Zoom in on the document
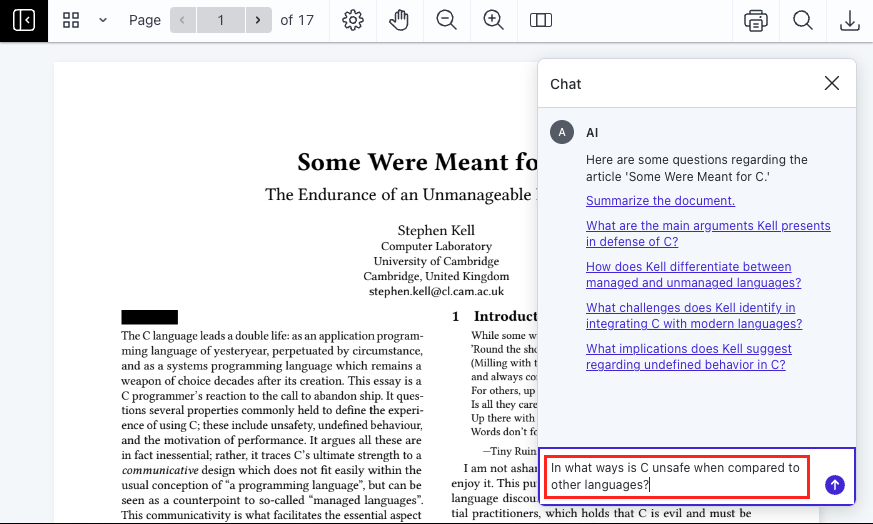 point(493,20)
